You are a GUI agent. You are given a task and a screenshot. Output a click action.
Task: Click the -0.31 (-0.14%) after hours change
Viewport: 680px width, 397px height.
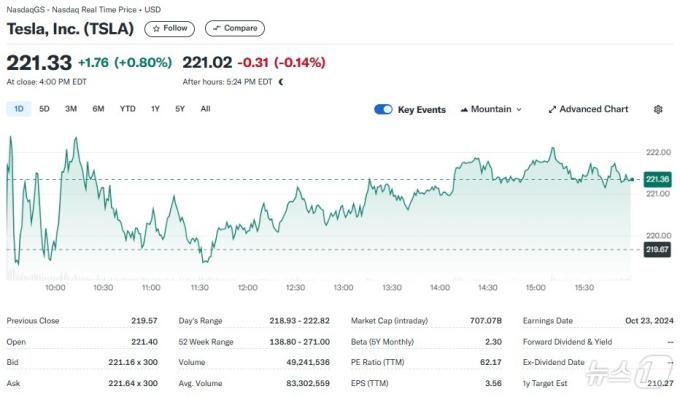[x=281, y=62]
